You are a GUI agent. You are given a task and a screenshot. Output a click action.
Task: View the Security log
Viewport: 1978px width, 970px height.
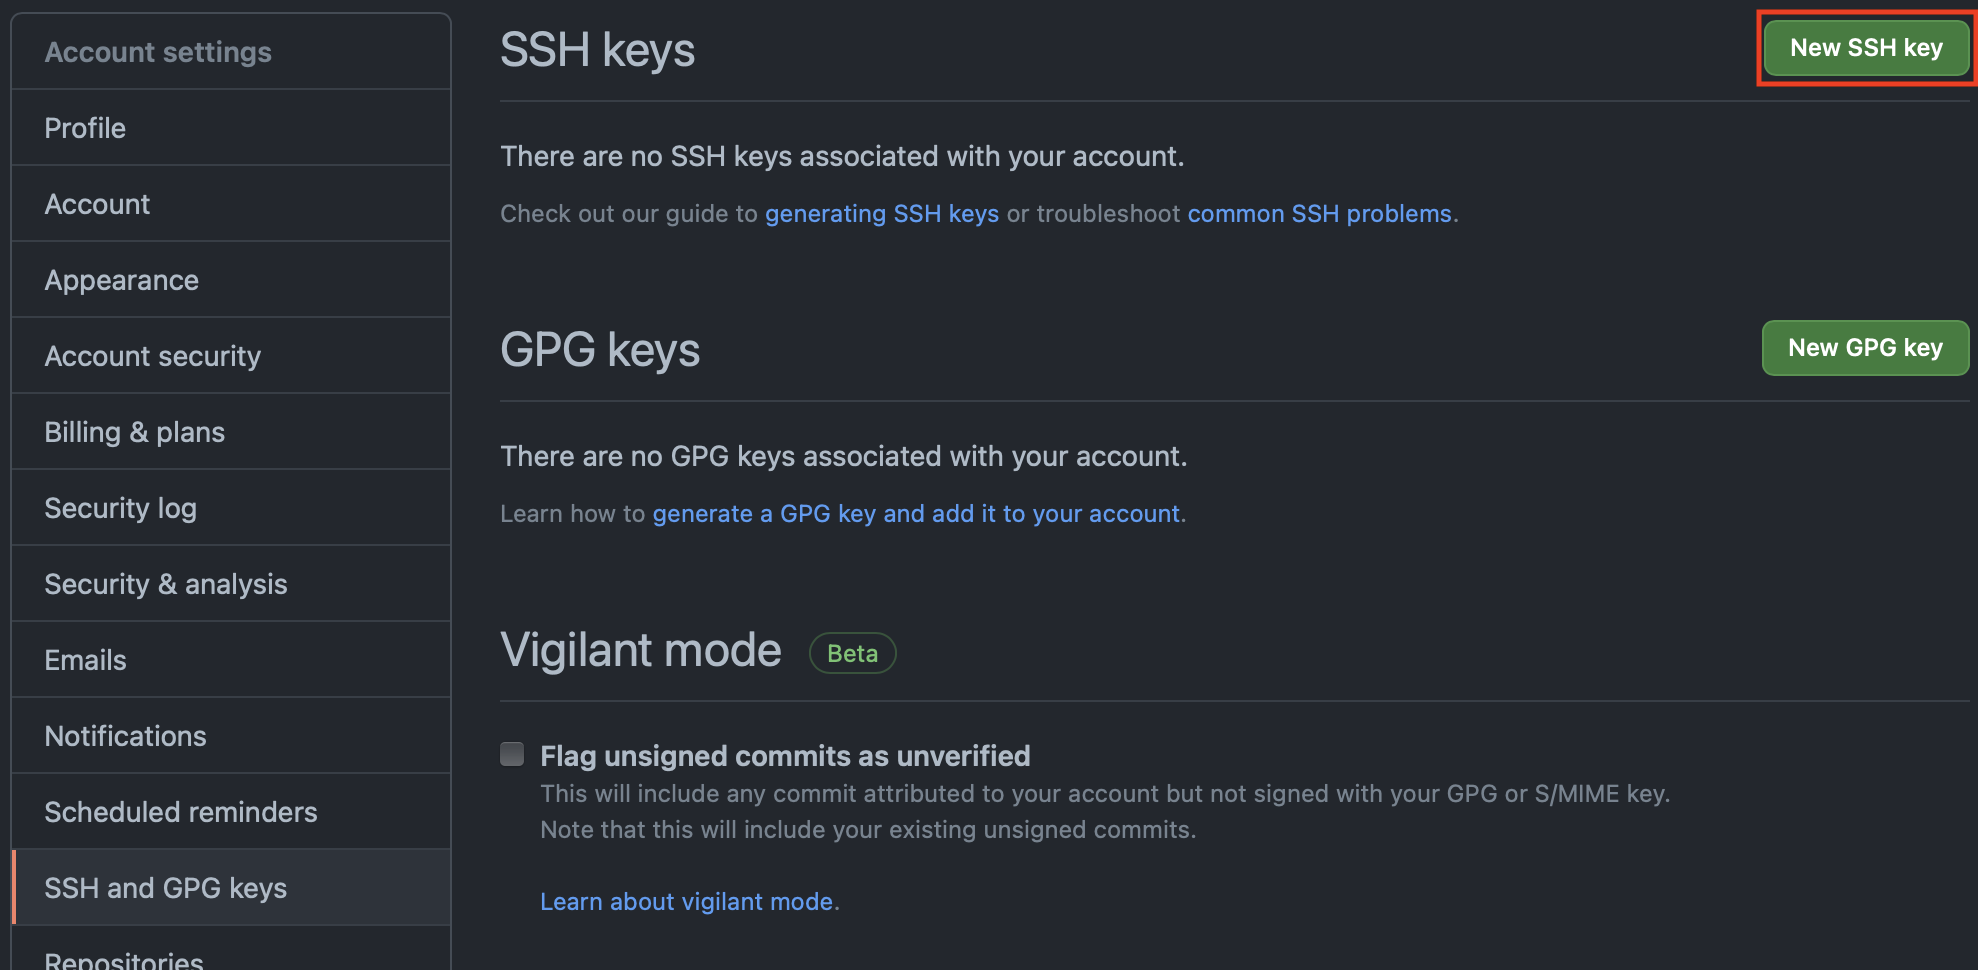click(x=231, y=508)
